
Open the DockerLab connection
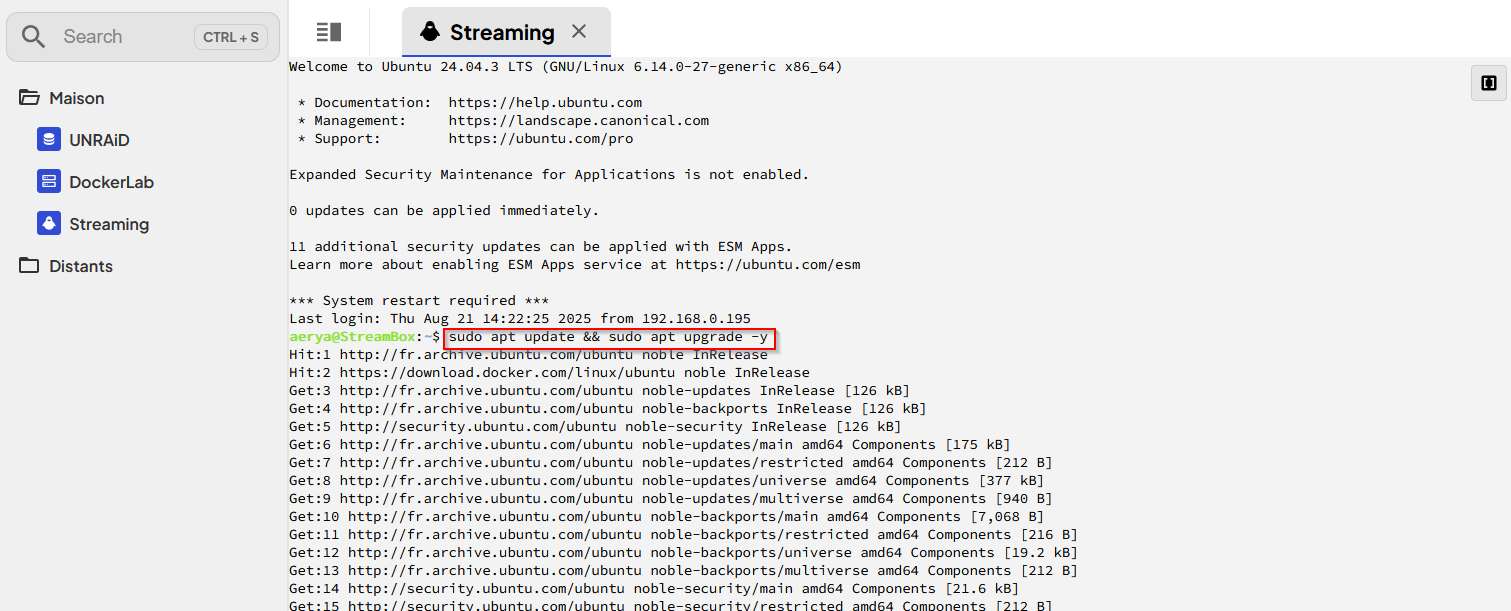point(111,182)
